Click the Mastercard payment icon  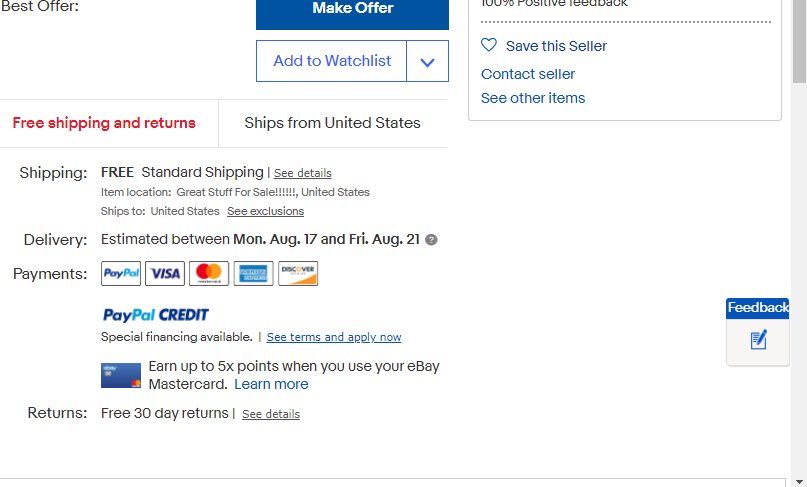click(209, 273)
